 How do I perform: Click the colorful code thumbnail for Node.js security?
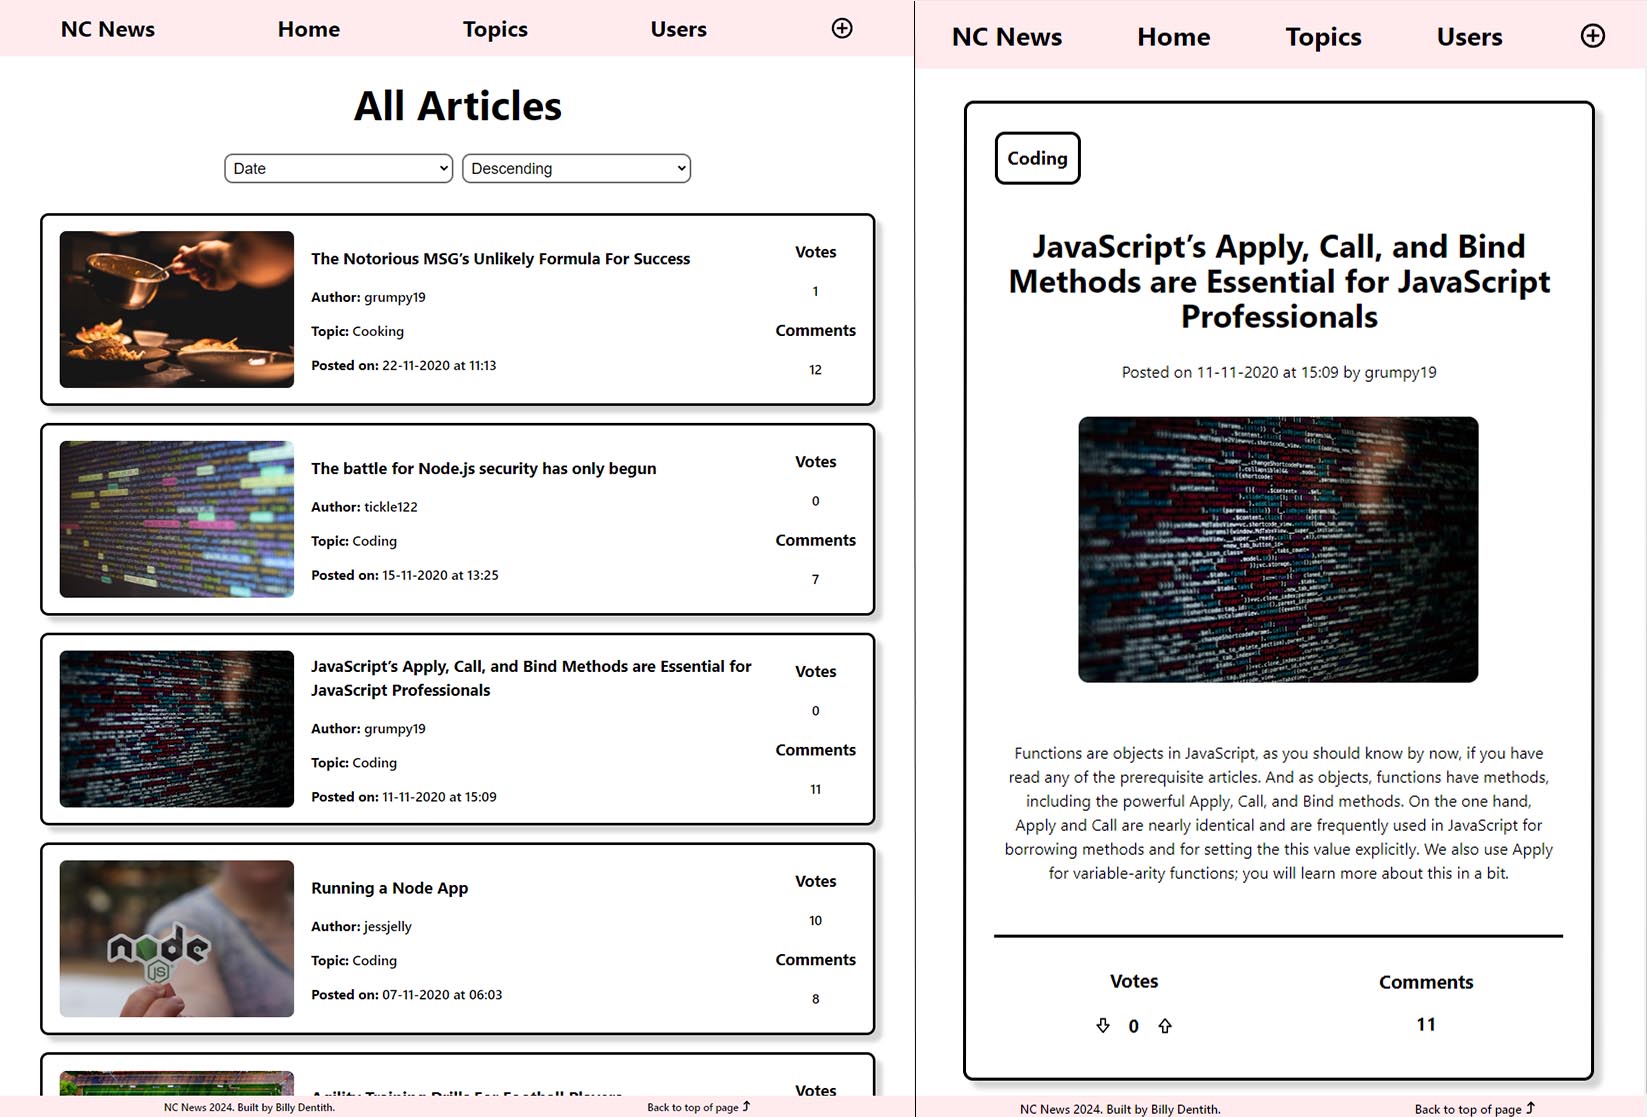[x=177, y=519]
